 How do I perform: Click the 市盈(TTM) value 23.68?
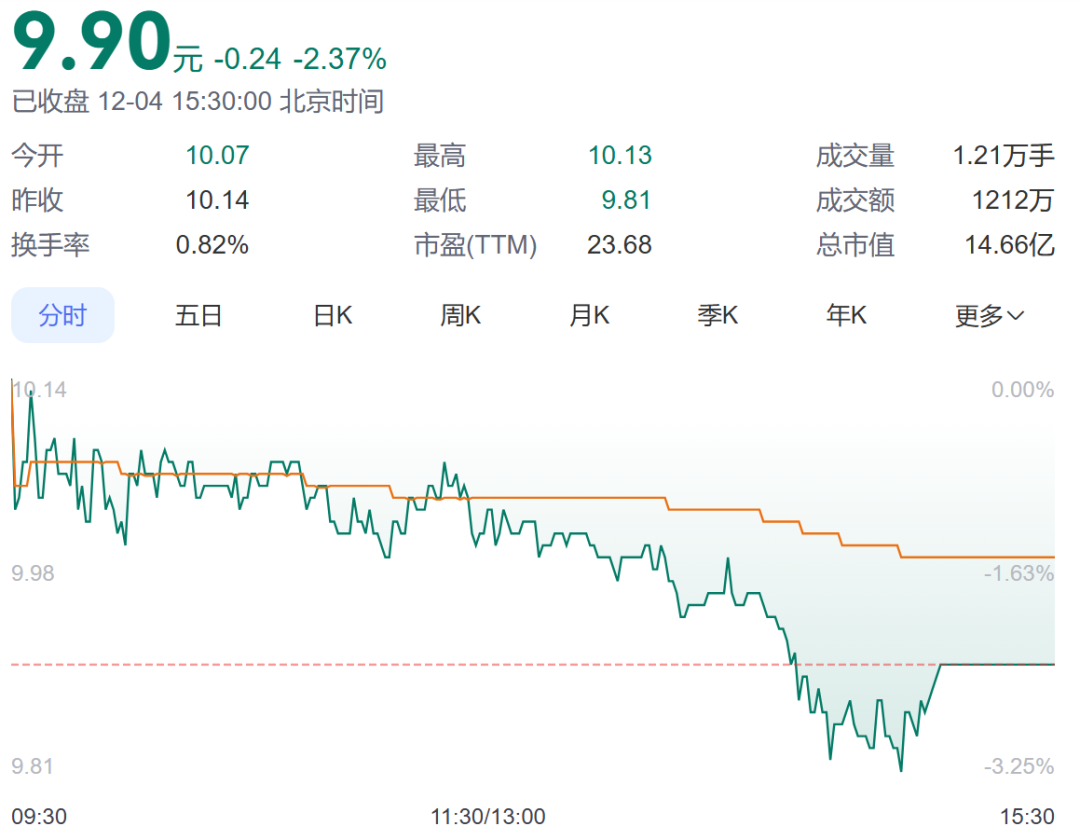[620, 245]
